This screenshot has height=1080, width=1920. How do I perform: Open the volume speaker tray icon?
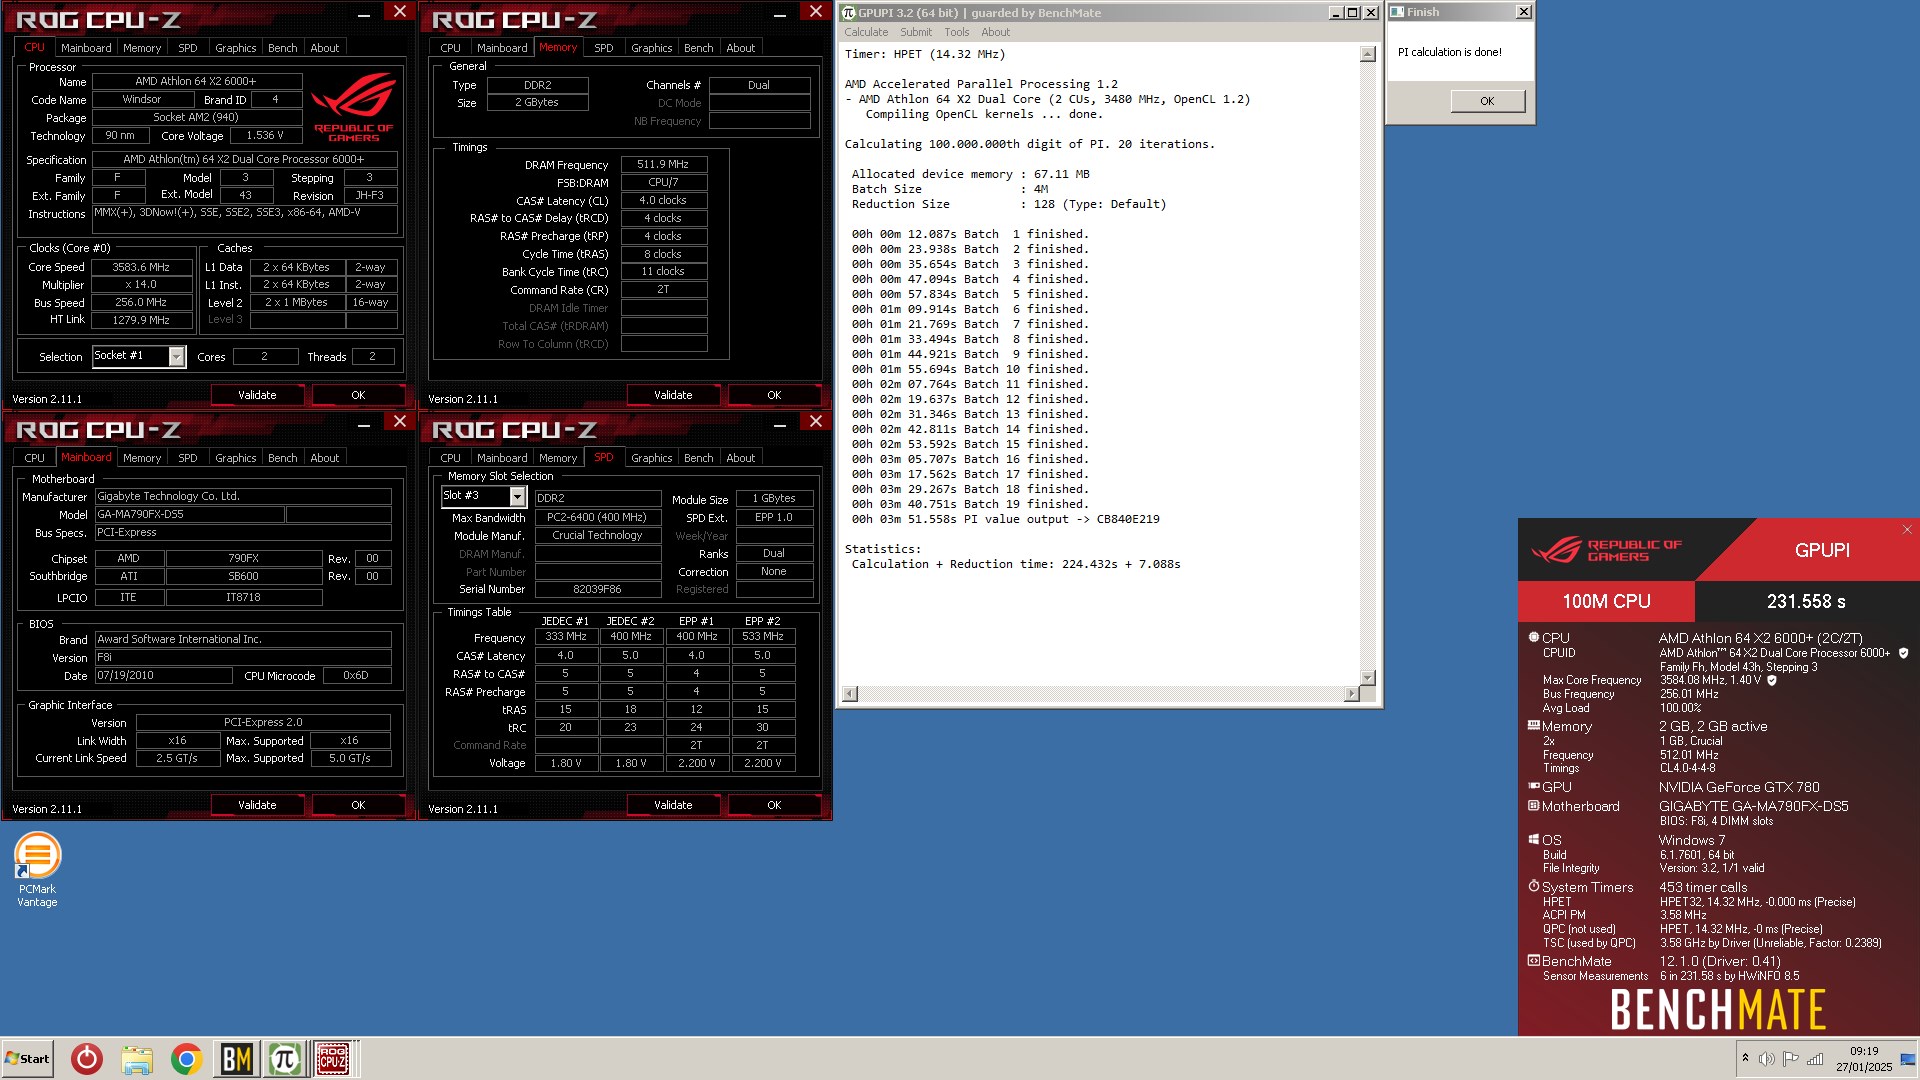click(x=1767, y=1058)
